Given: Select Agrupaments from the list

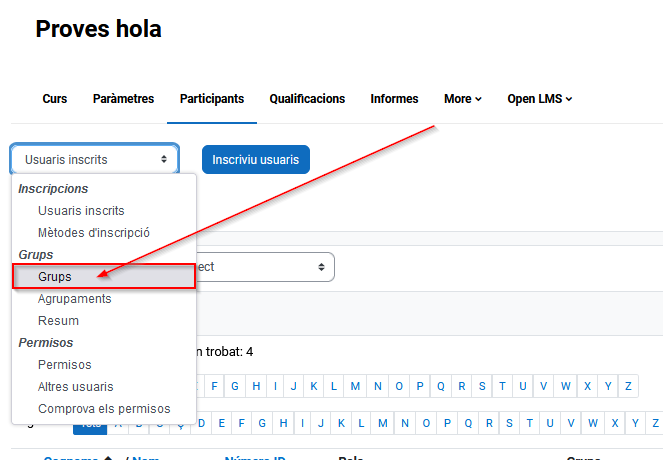Looking at the screenshot, I should click(x=74, y=299).
